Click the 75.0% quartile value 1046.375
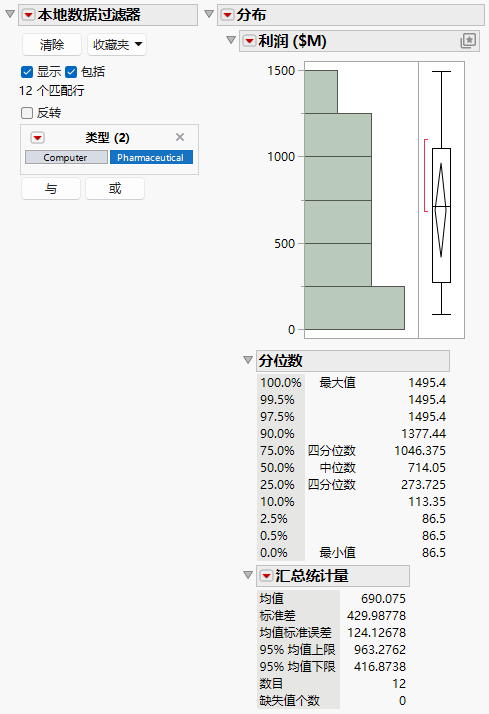 [420, 451]
